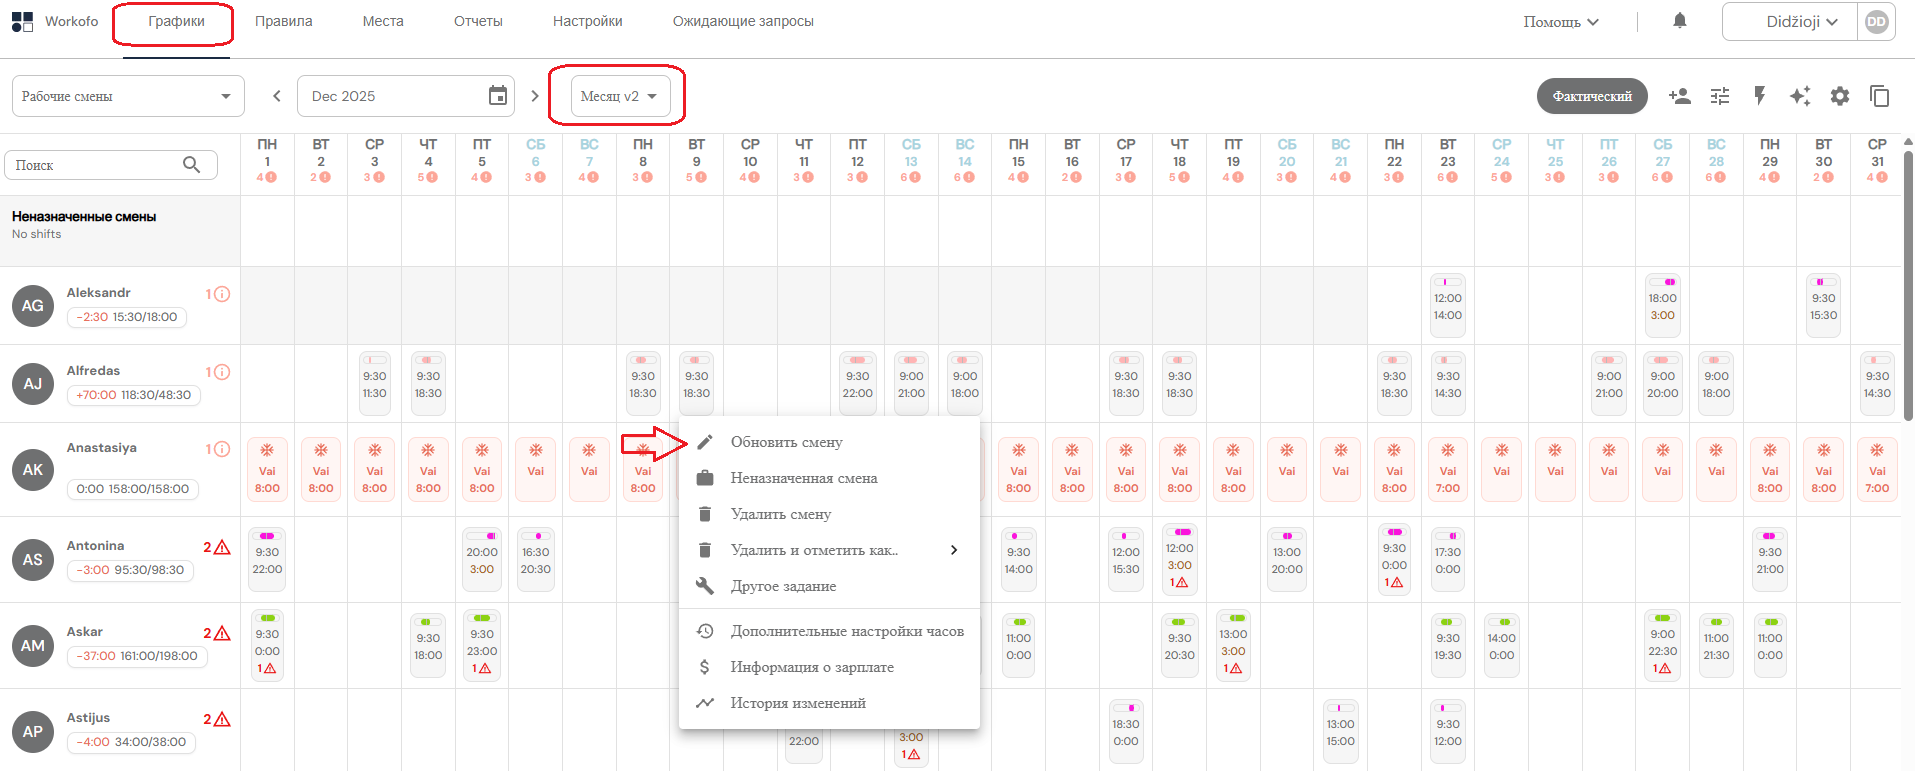This screenshot has width=1915, height=771.
Task: Select Обновить смену in context menu
Action: click(x=830, y=442)
